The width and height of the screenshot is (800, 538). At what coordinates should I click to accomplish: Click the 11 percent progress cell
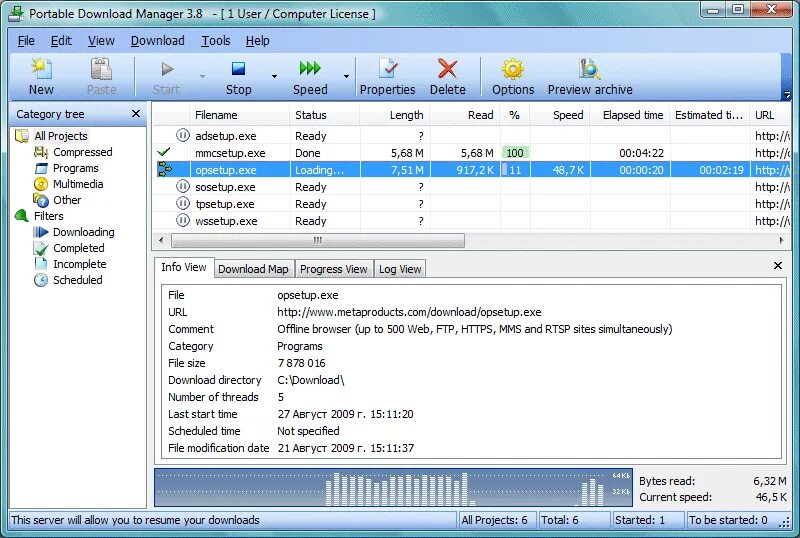(x=515, y=170)
